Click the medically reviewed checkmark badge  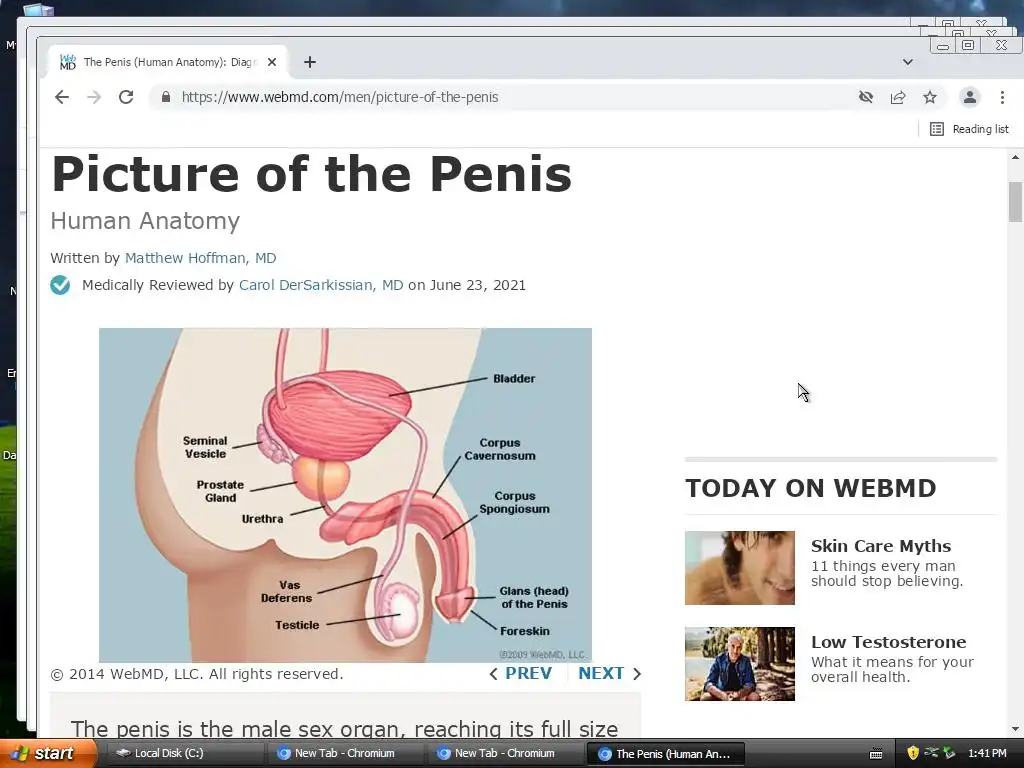pos(60,285)
